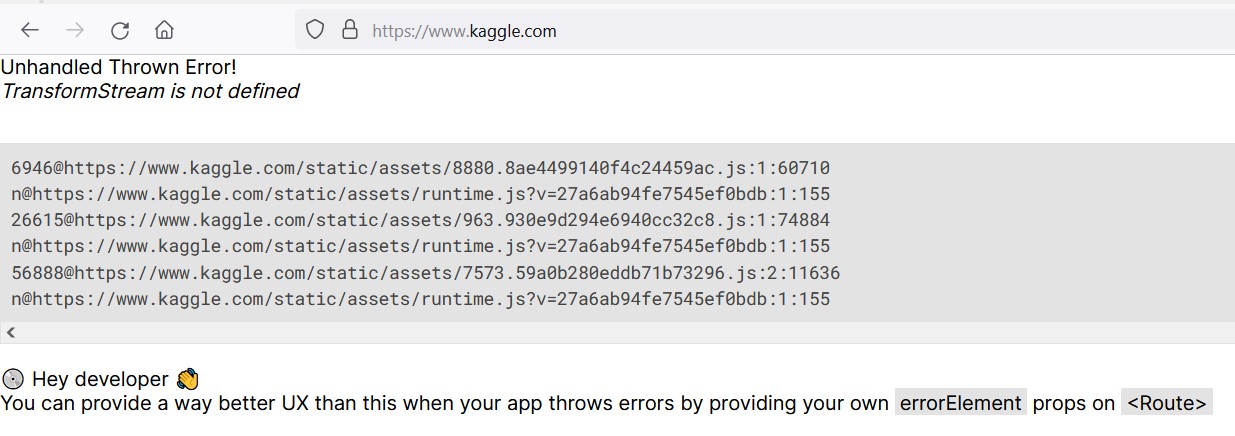This screenshot has height=436, width=1235.
Task: Open the browser home page
Action: 165,30
